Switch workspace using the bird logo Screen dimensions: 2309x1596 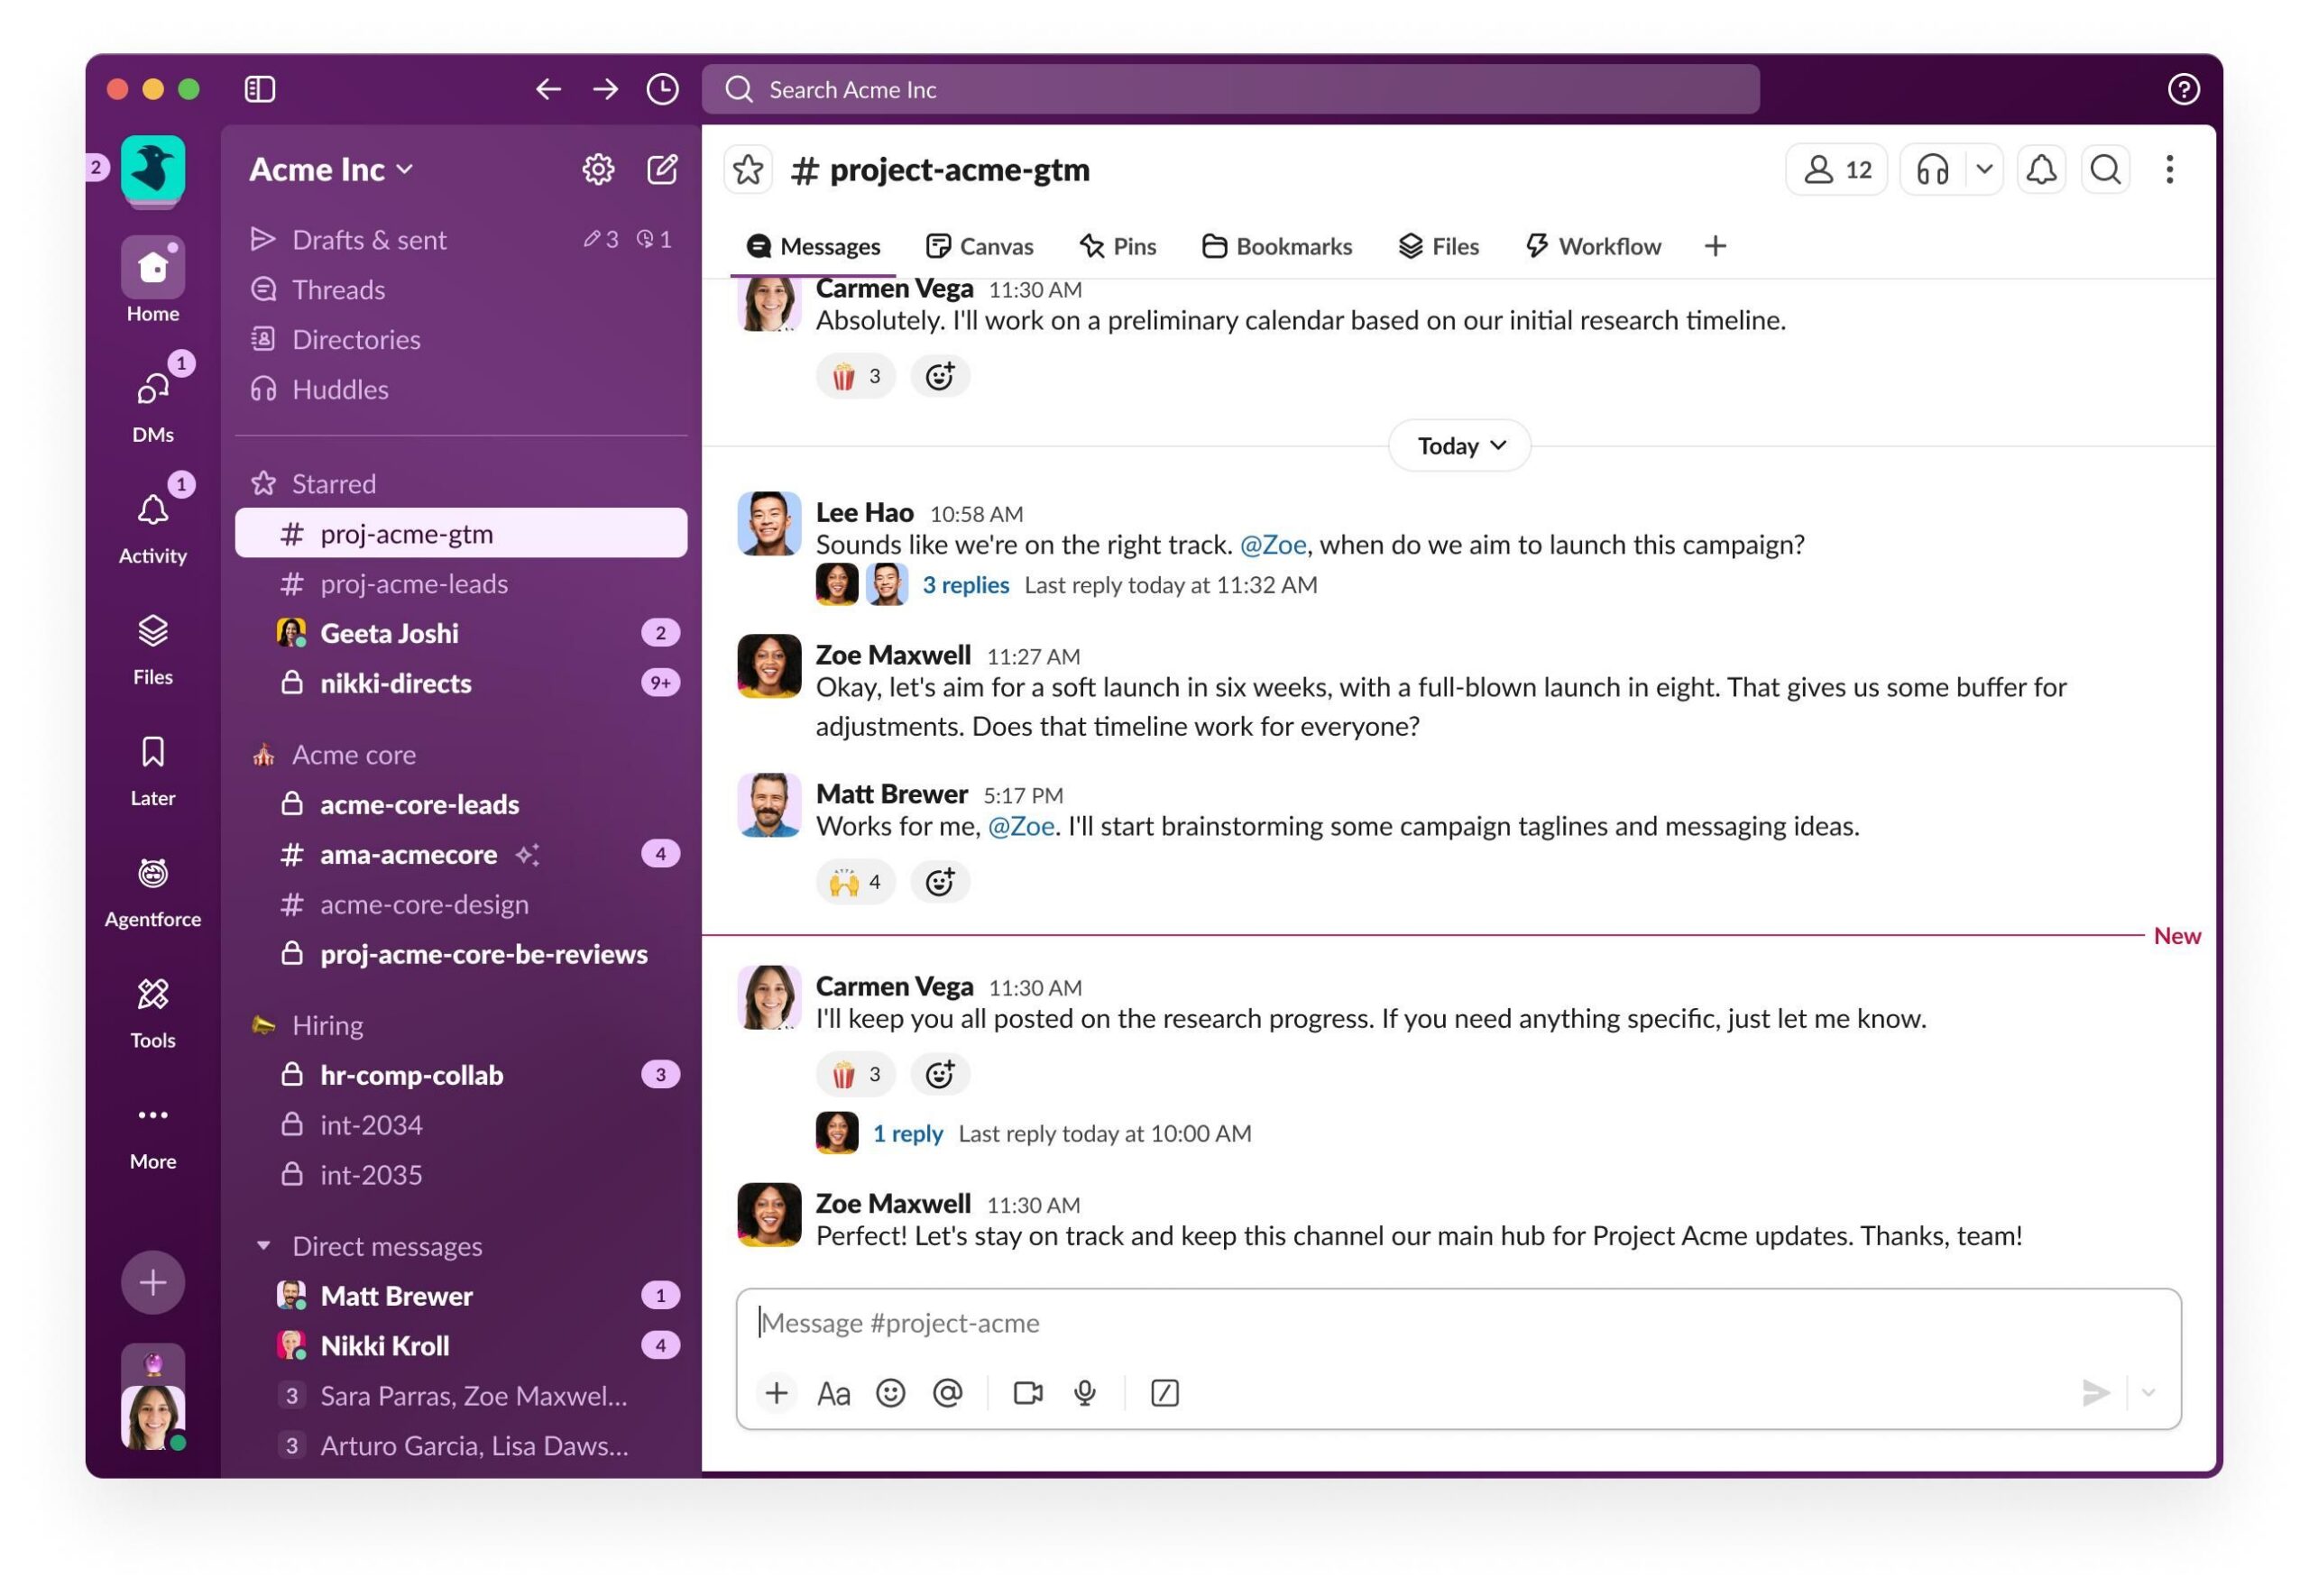[x=153, y=167]
